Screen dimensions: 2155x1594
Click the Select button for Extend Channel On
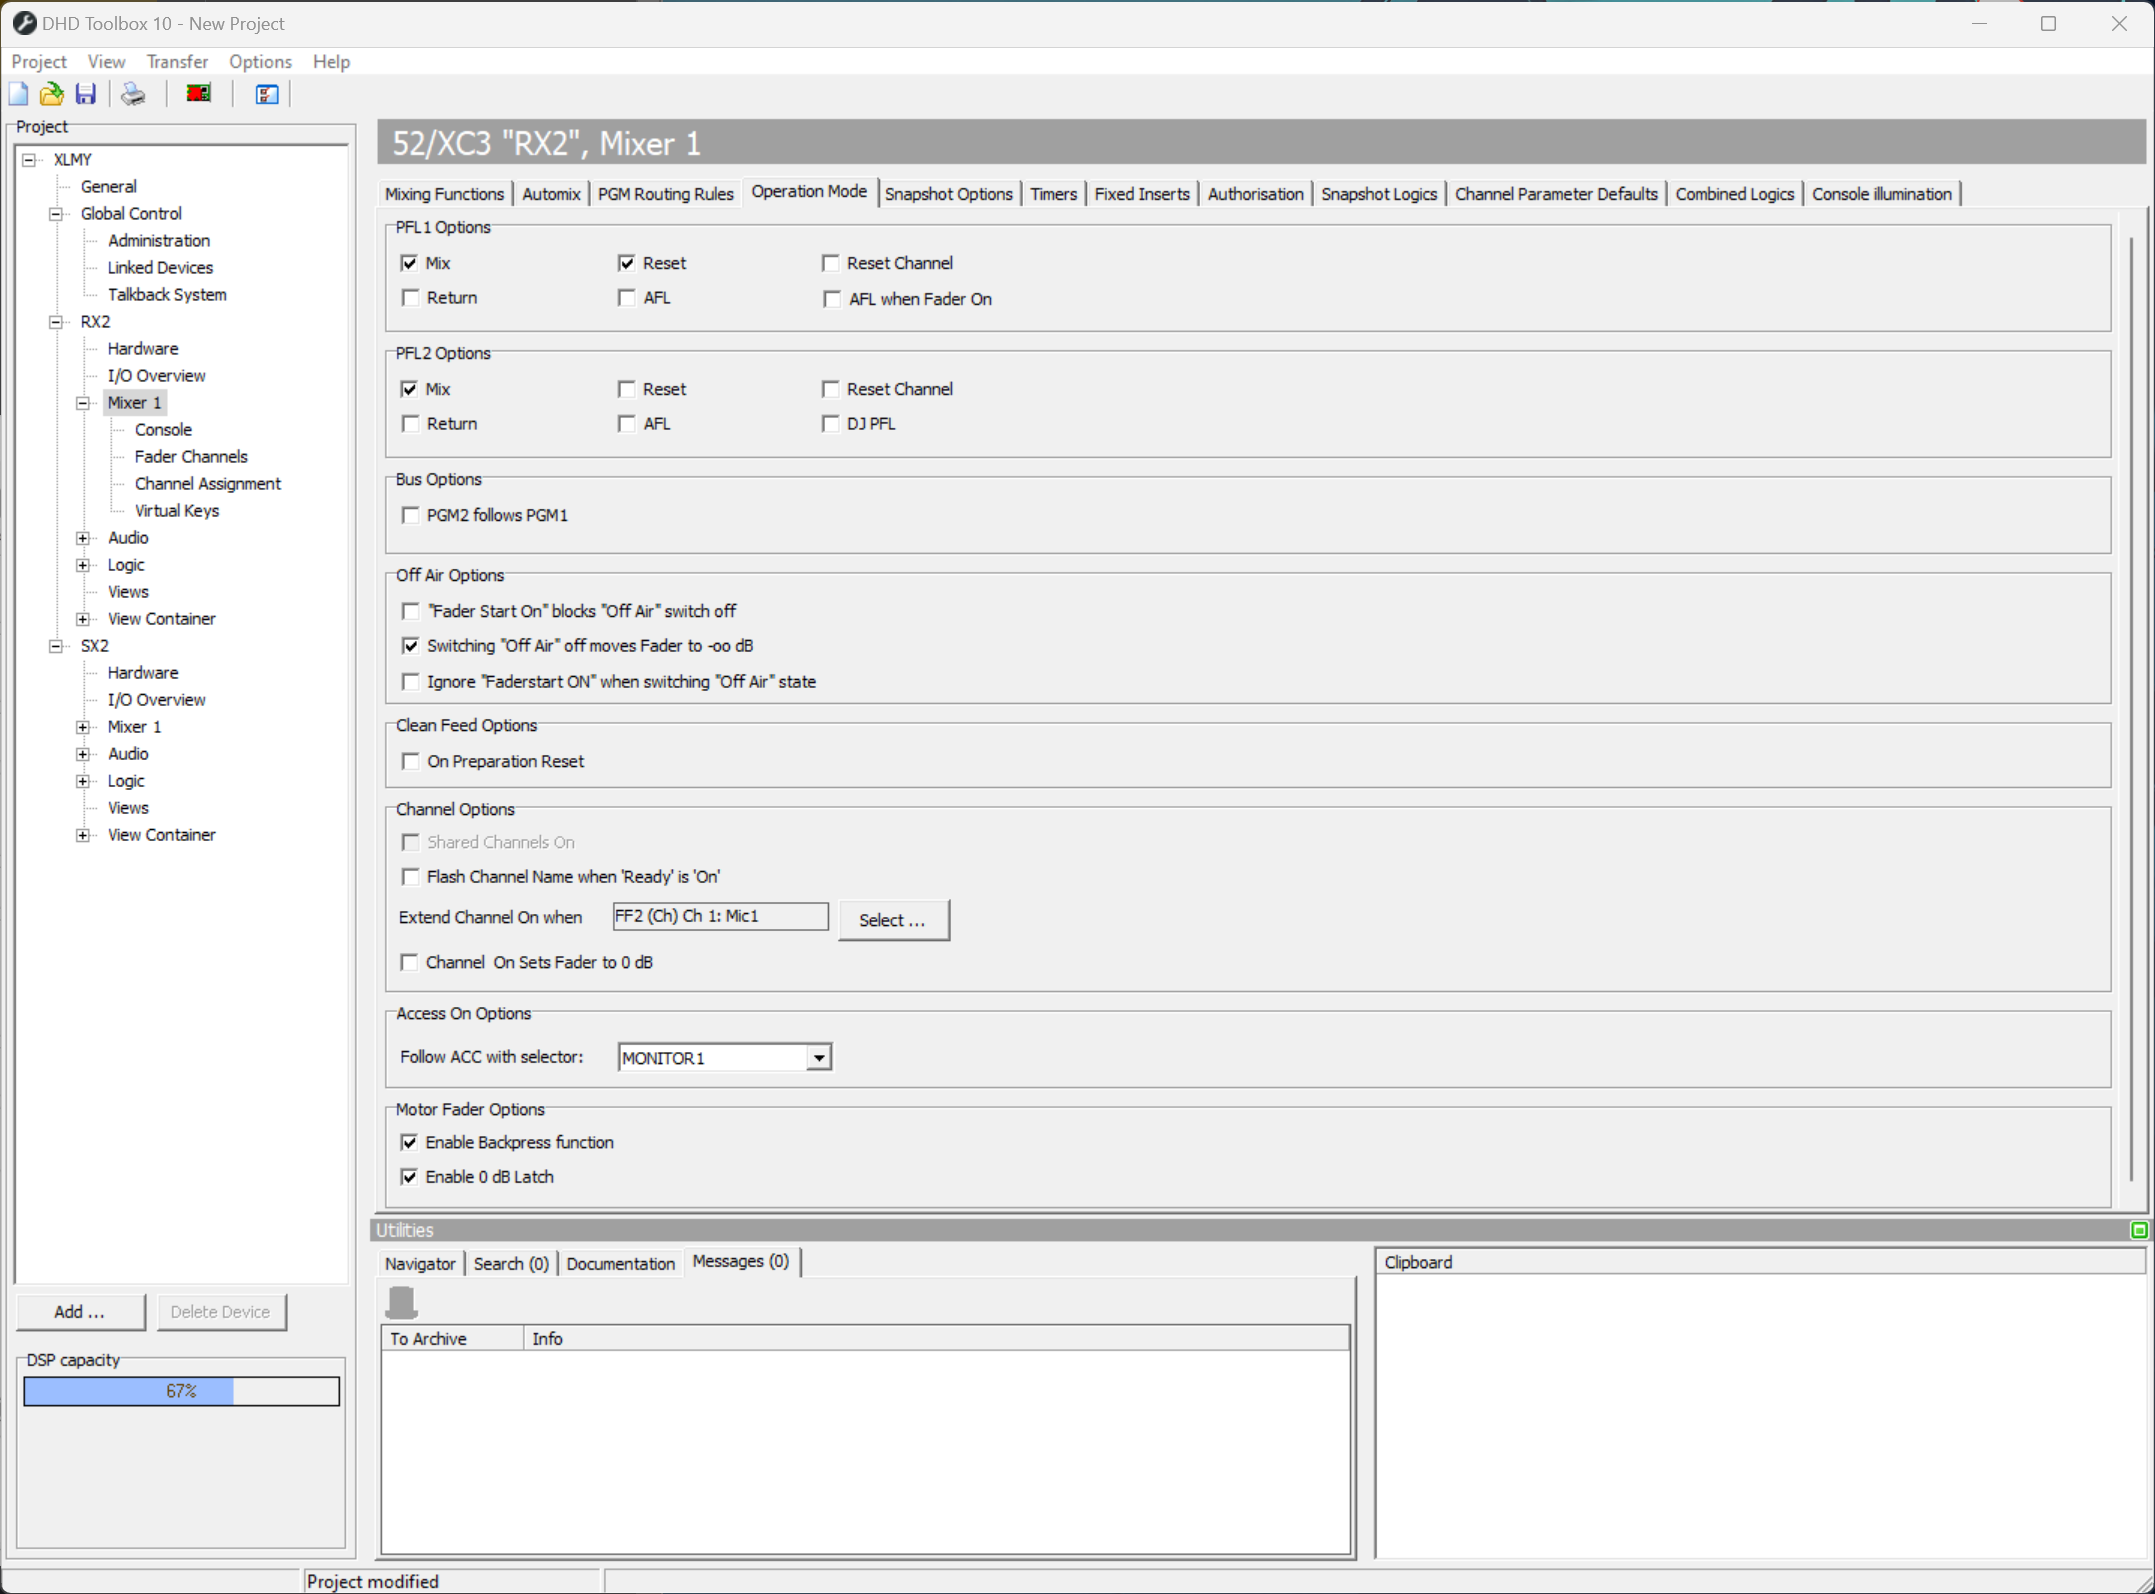coord(892,919)
